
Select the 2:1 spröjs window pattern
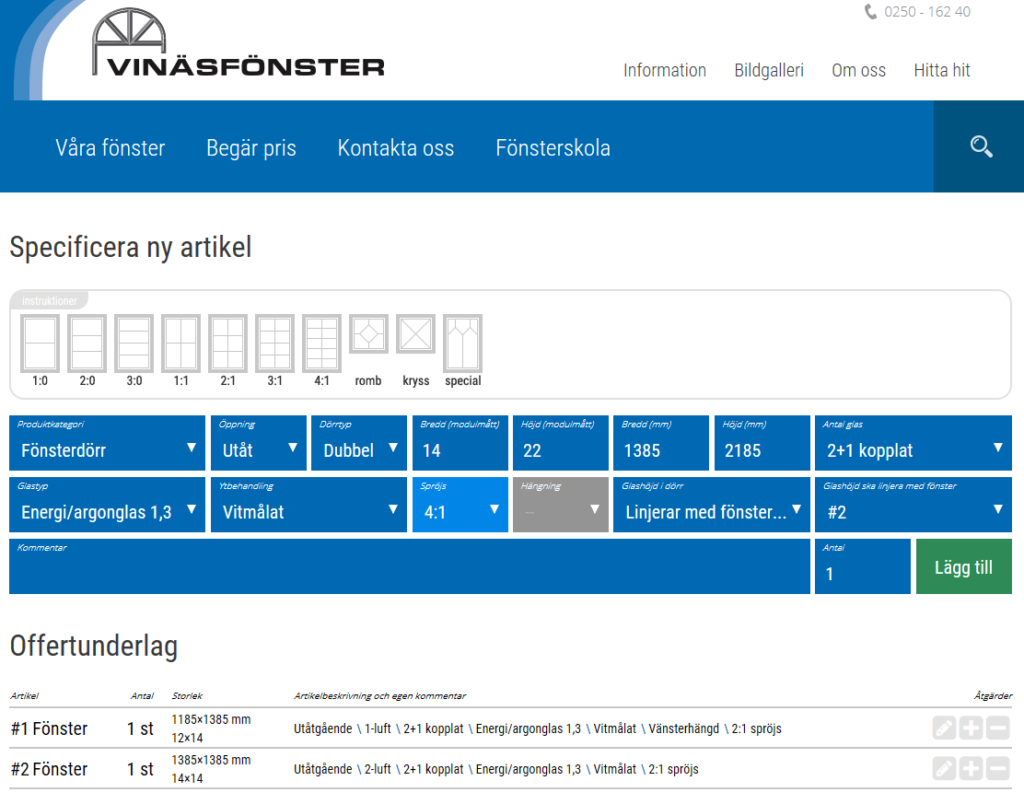coord(228,344)
